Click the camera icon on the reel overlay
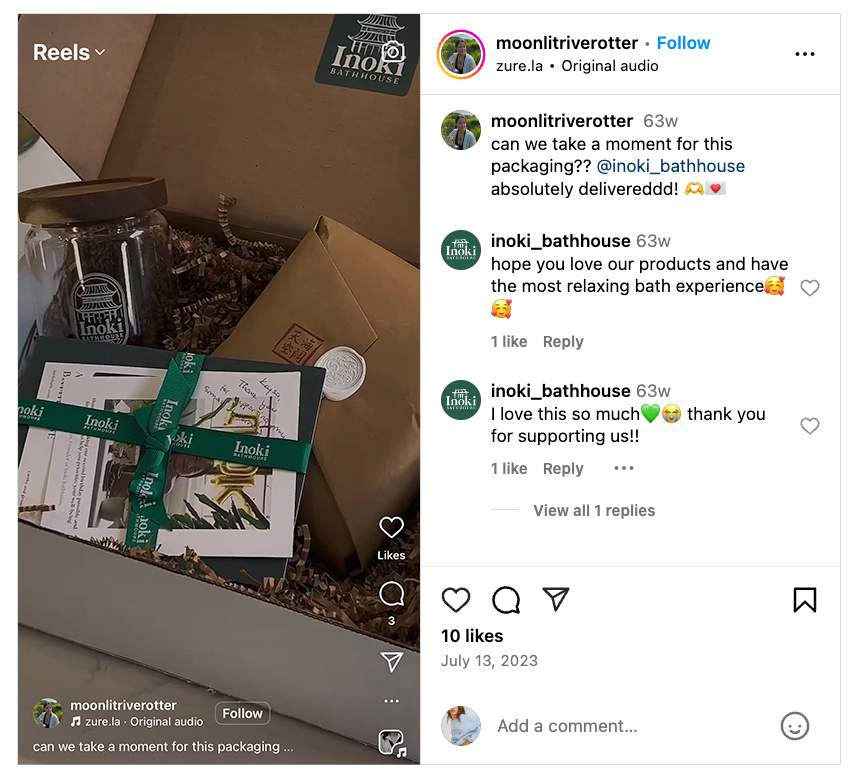The width and height of the screenshot is (859, 780). click(x=392, y=52)
